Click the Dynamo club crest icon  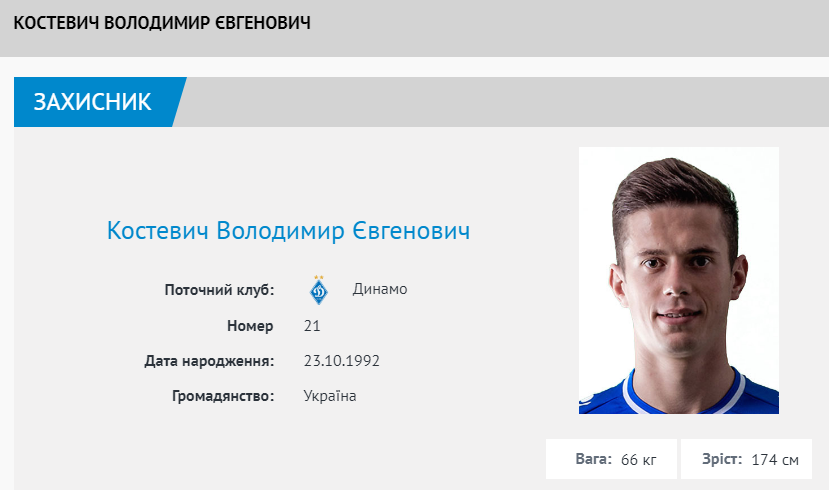(319, 290)
